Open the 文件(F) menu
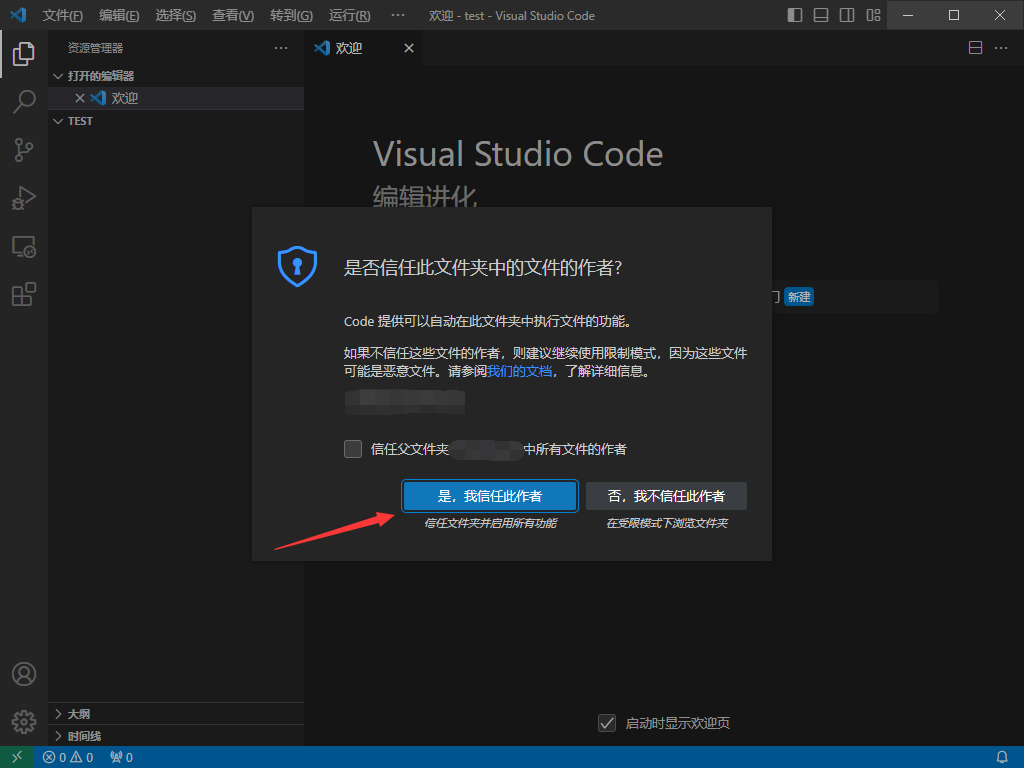Viewport: 1024px width, 768px height. pos(63,16)
